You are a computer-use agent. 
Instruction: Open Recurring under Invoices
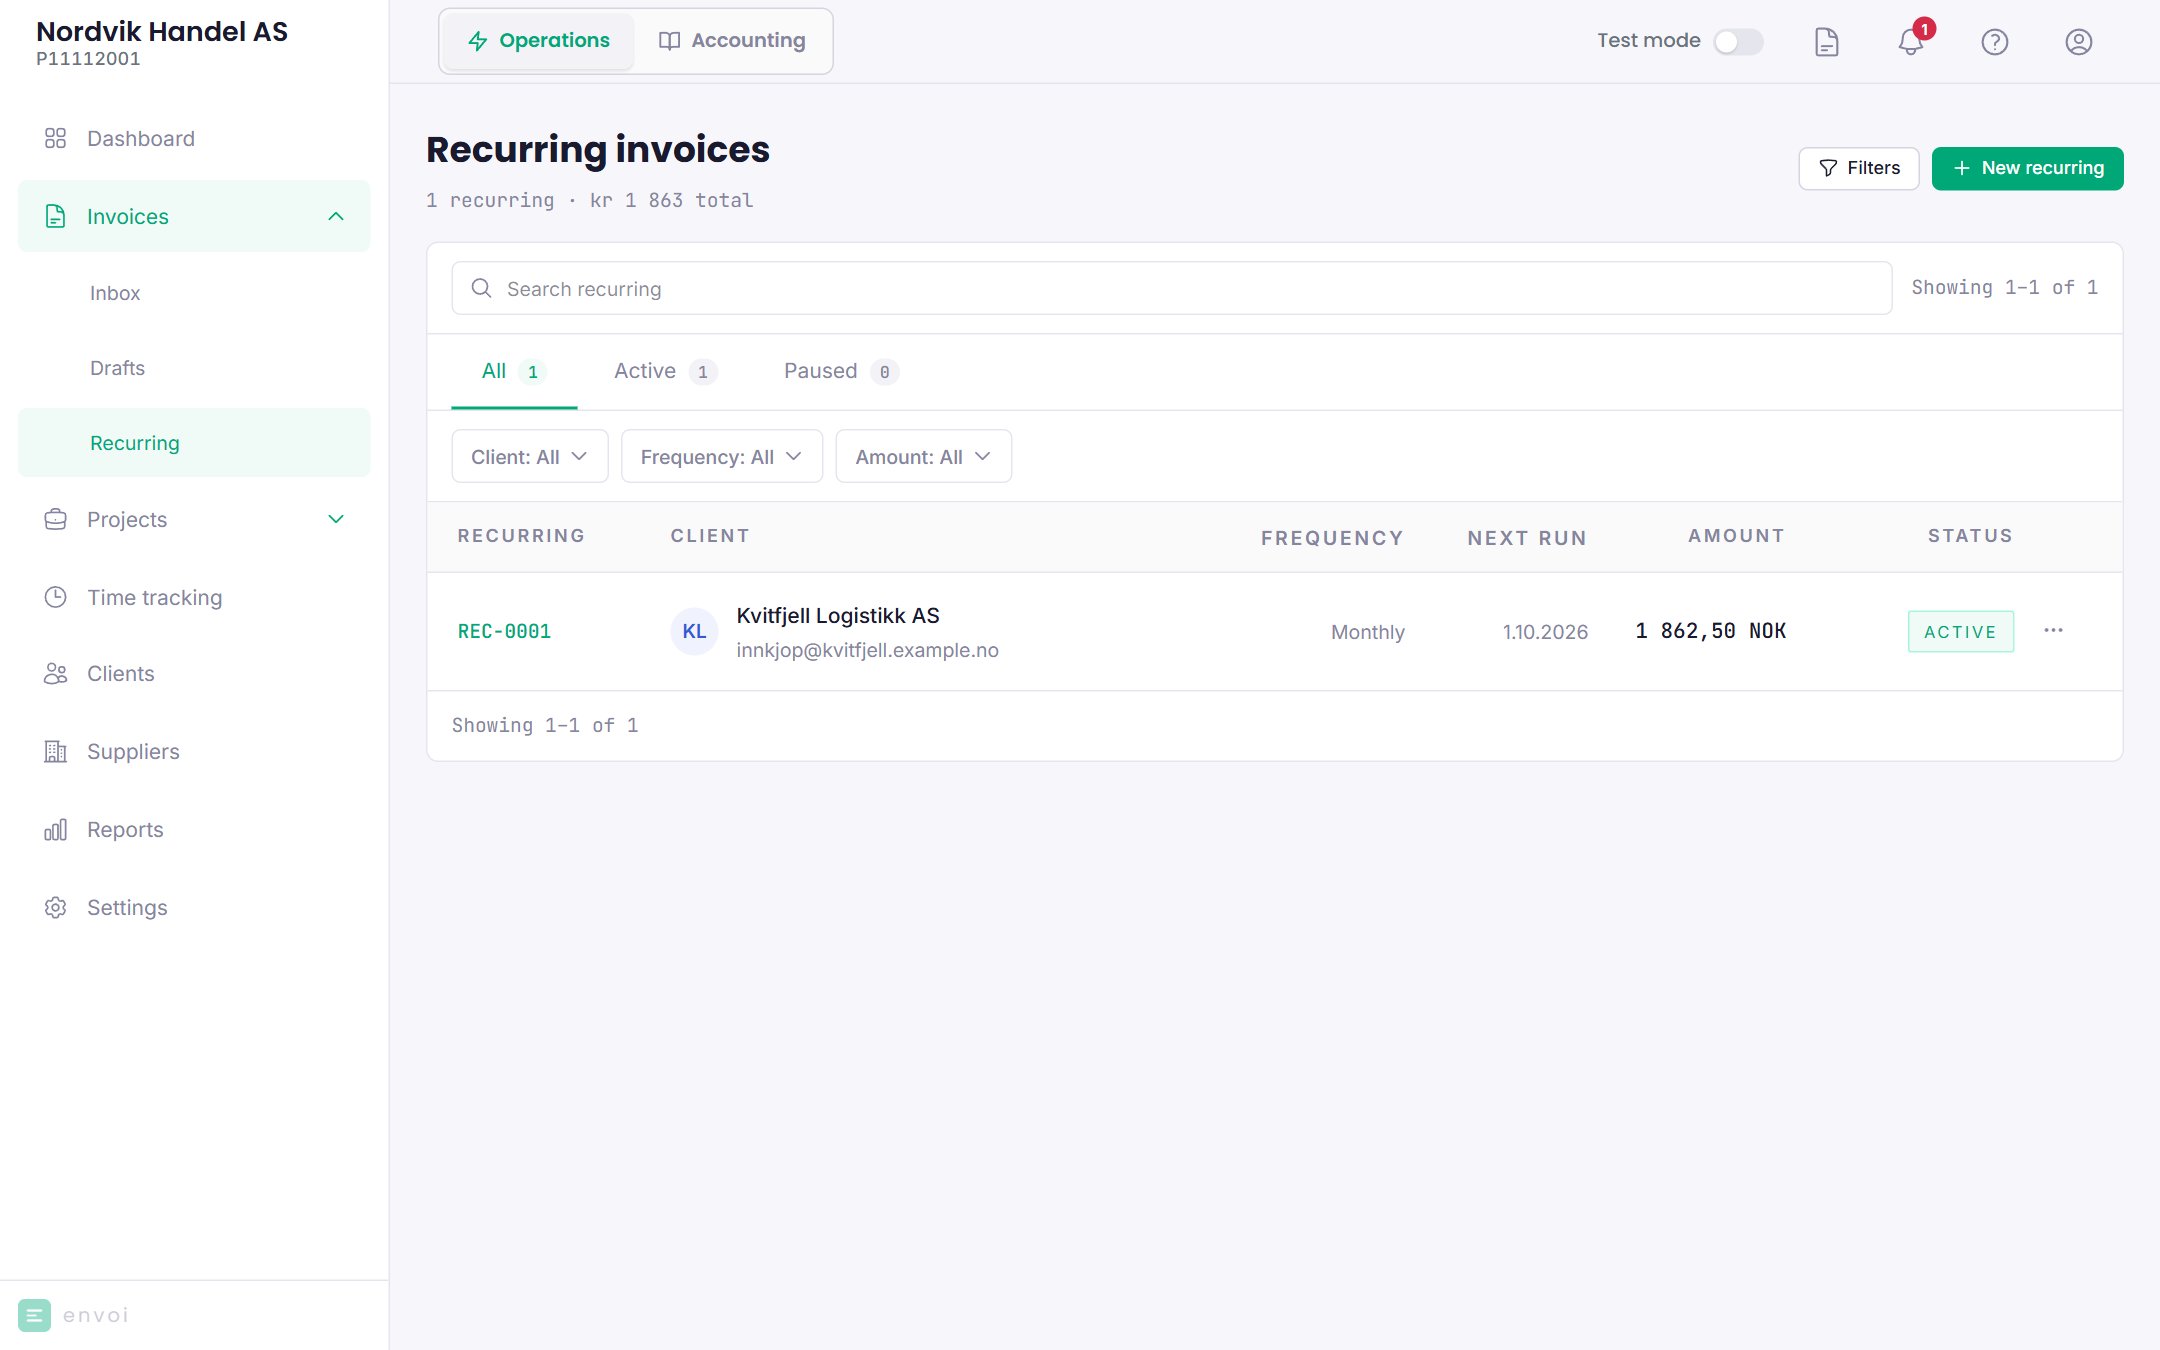pyautogui.click(x=194, y=442)
